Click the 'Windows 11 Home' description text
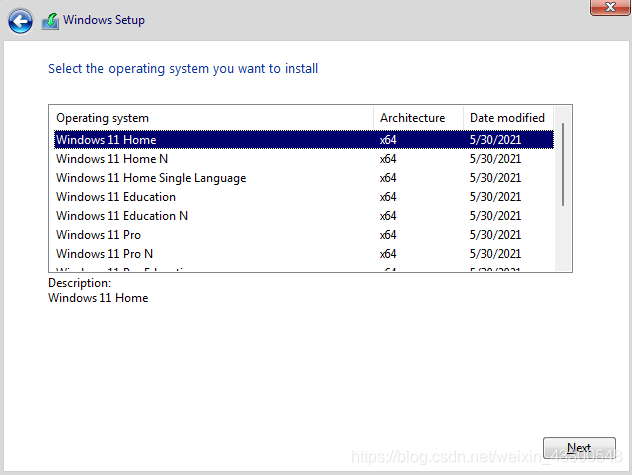The width and height of the screenshot is (632, 475). (98, 298)
